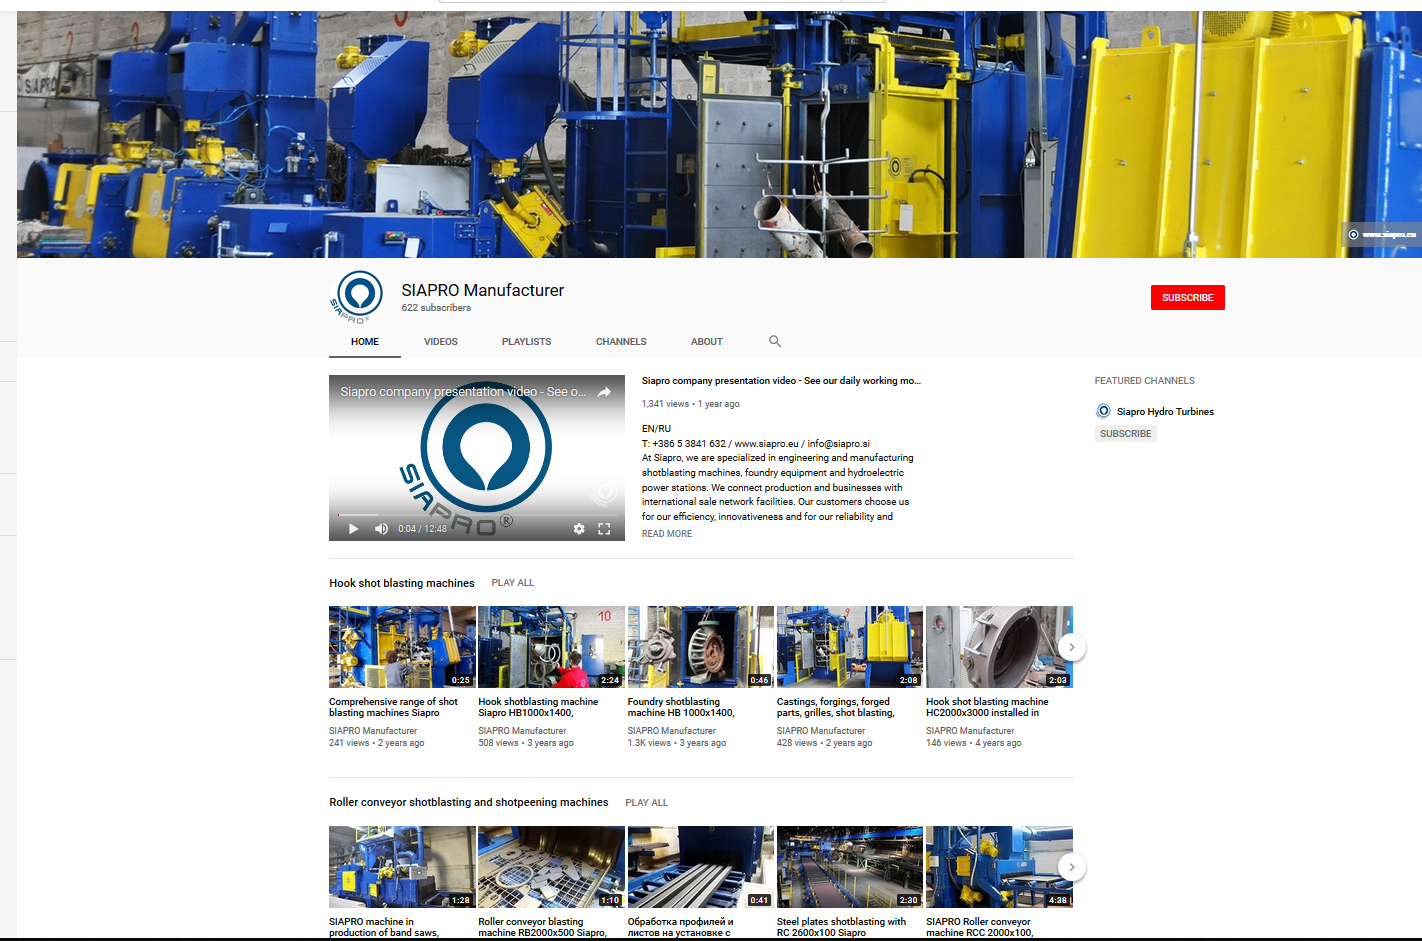Click title 'Comprehensive range of shot blasting'
This screenshot has height=941, width=1422.
[x=393, y=707]
